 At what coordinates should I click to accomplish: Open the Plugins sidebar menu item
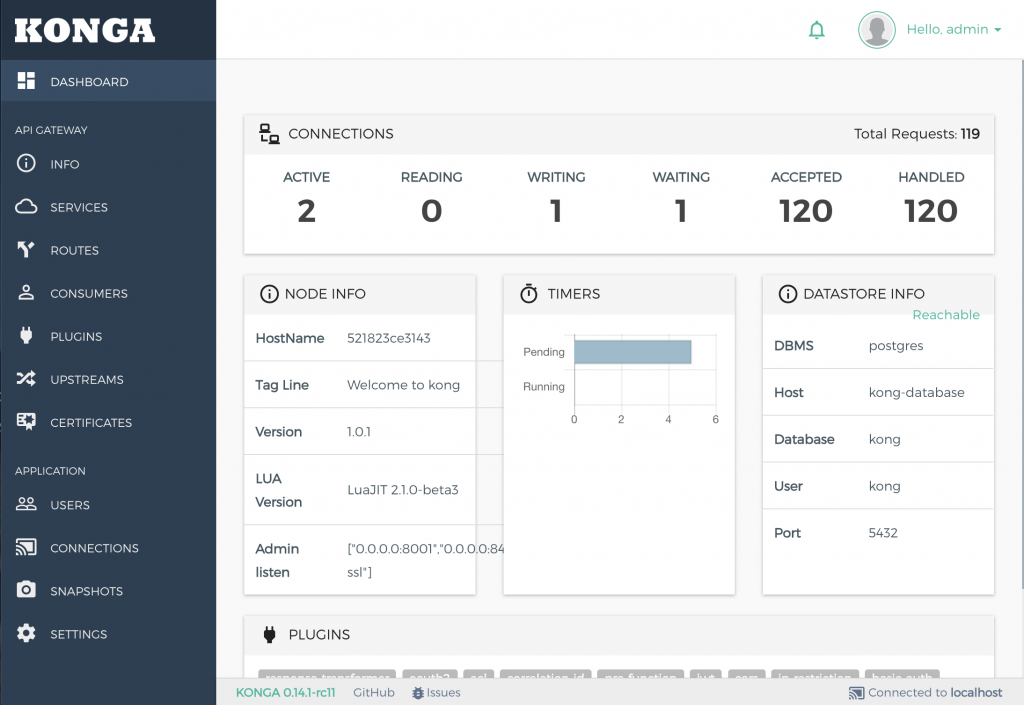click(x=108, y=336)
